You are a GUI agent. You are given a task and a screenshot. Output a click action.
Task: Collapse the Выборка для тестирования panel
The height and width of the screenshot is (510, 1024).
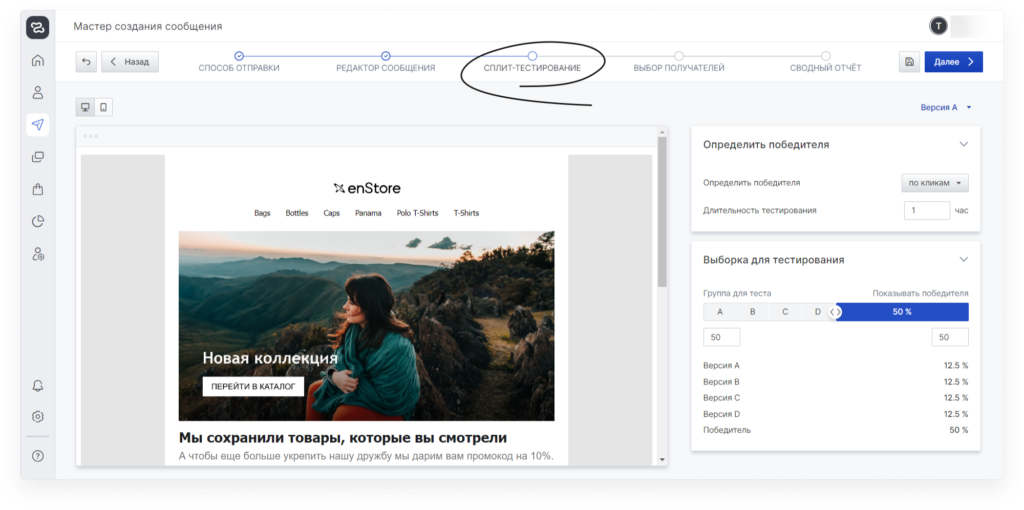(963, 260)
